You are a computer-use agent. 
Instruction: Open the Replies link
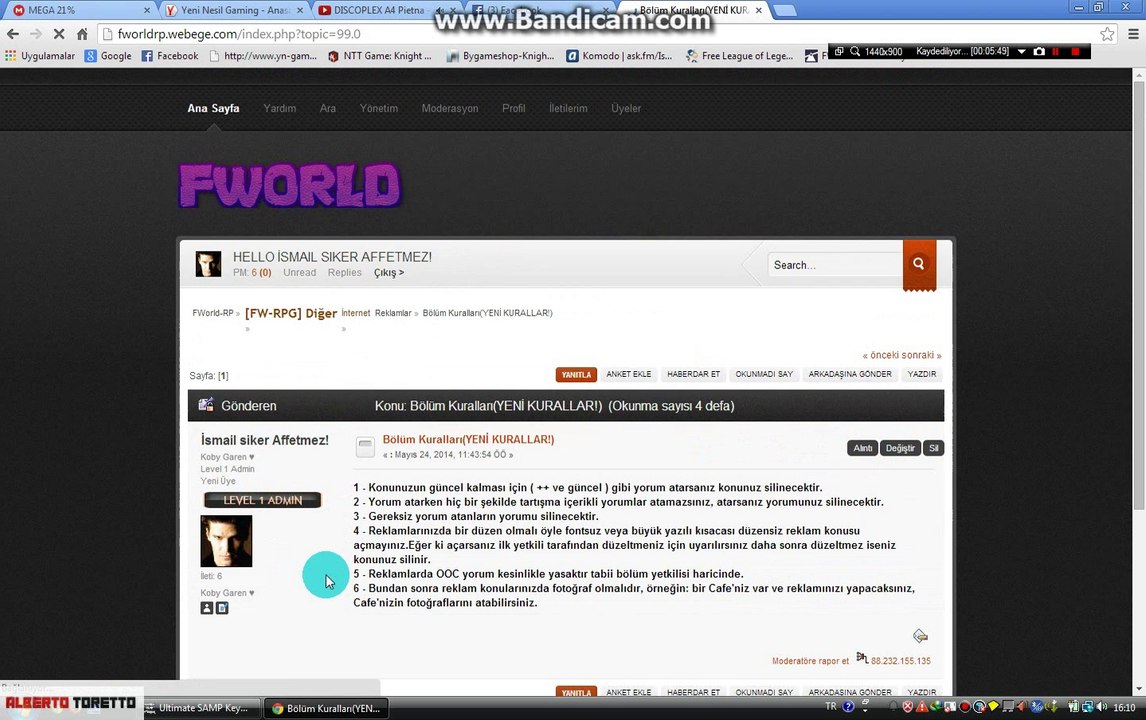[x=344, y=273]
